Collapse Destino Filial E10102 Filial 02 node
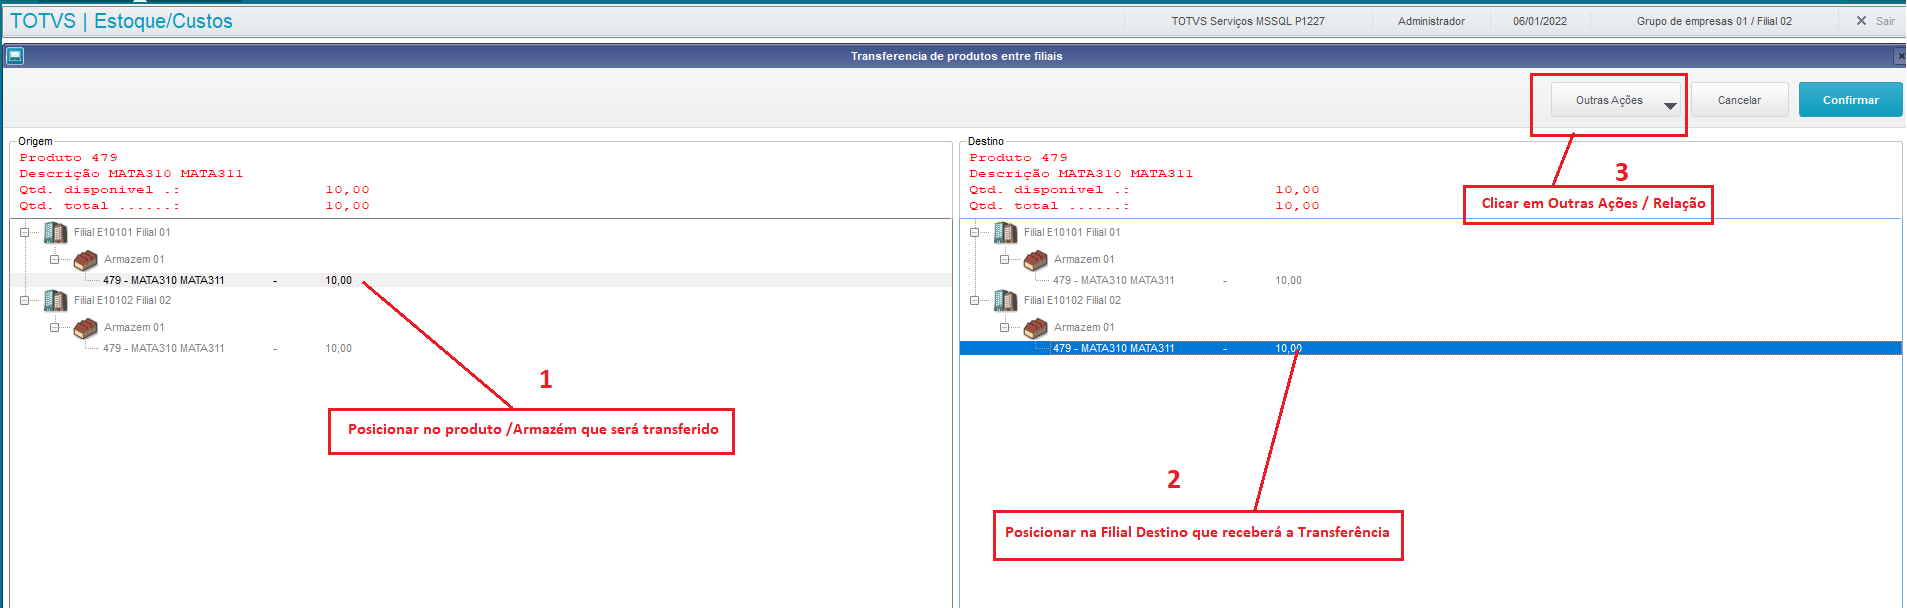1907x608 pixels. coord(975,300)
